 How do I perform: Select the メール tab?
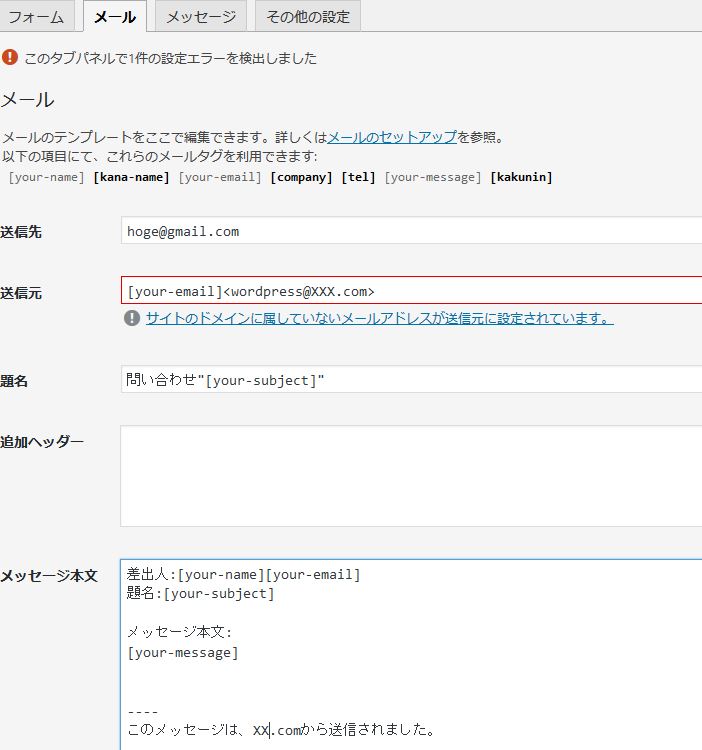pyautogui.click(x=115, y=17)
